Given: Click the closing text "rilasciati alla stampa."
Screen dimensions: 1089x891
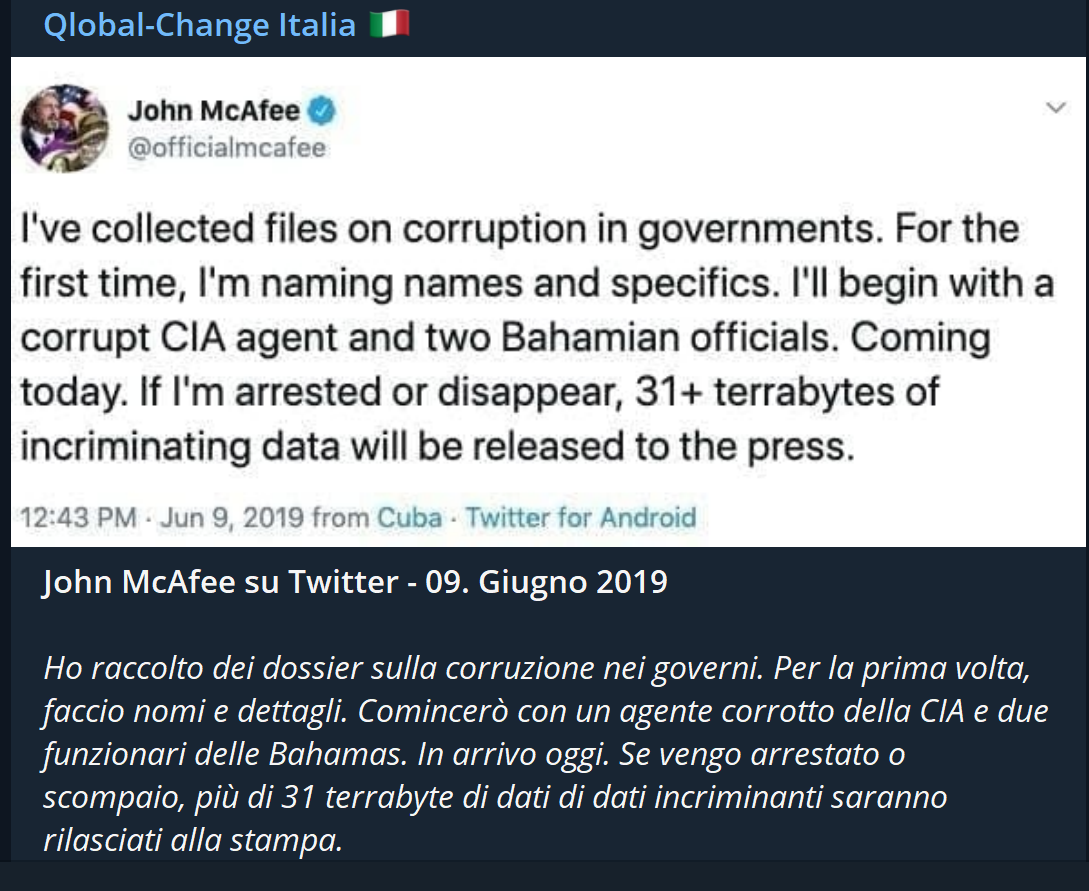Looking at the screenshot, I should [193, 840].
